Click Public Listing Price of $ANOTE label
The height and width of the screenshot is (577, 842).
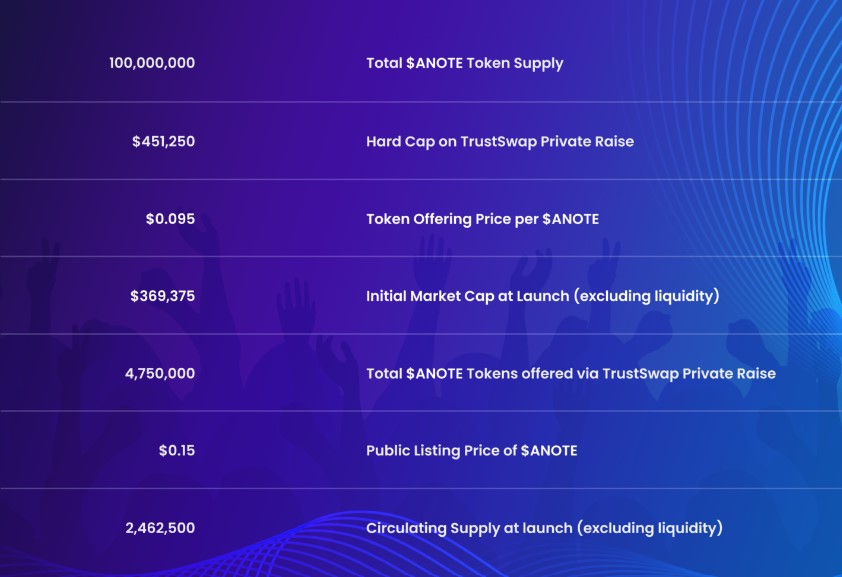(x=471, y=450)
